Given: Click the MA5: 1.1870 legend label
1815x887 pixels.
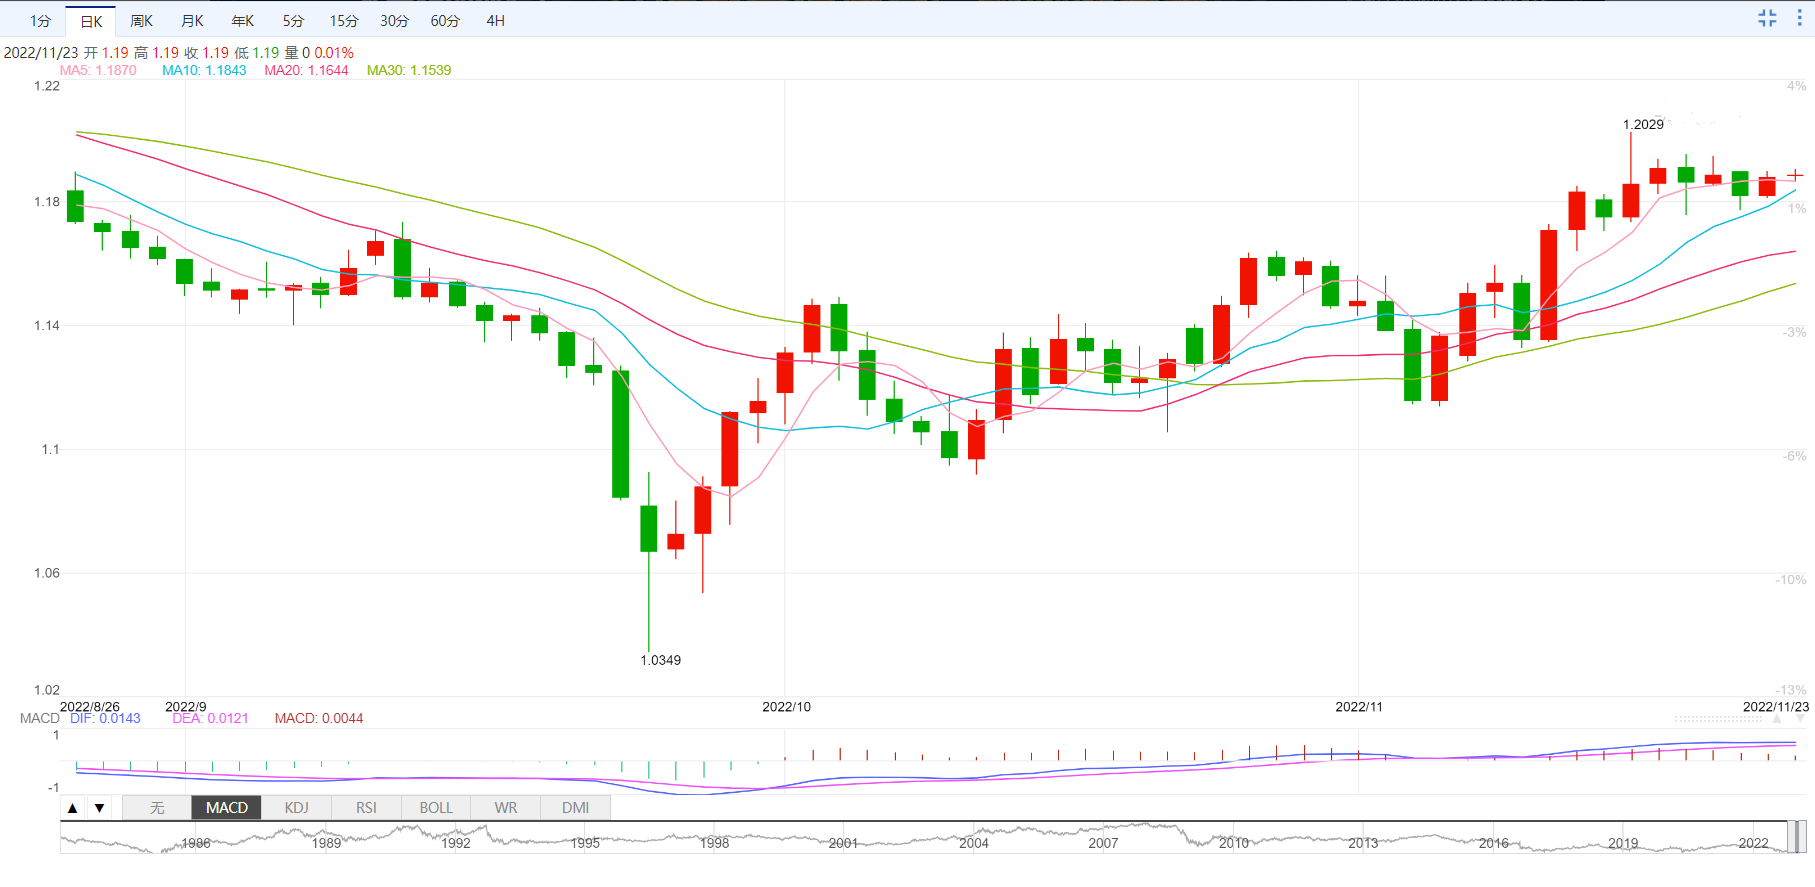Looking at the screenshot, I should 98,71.
